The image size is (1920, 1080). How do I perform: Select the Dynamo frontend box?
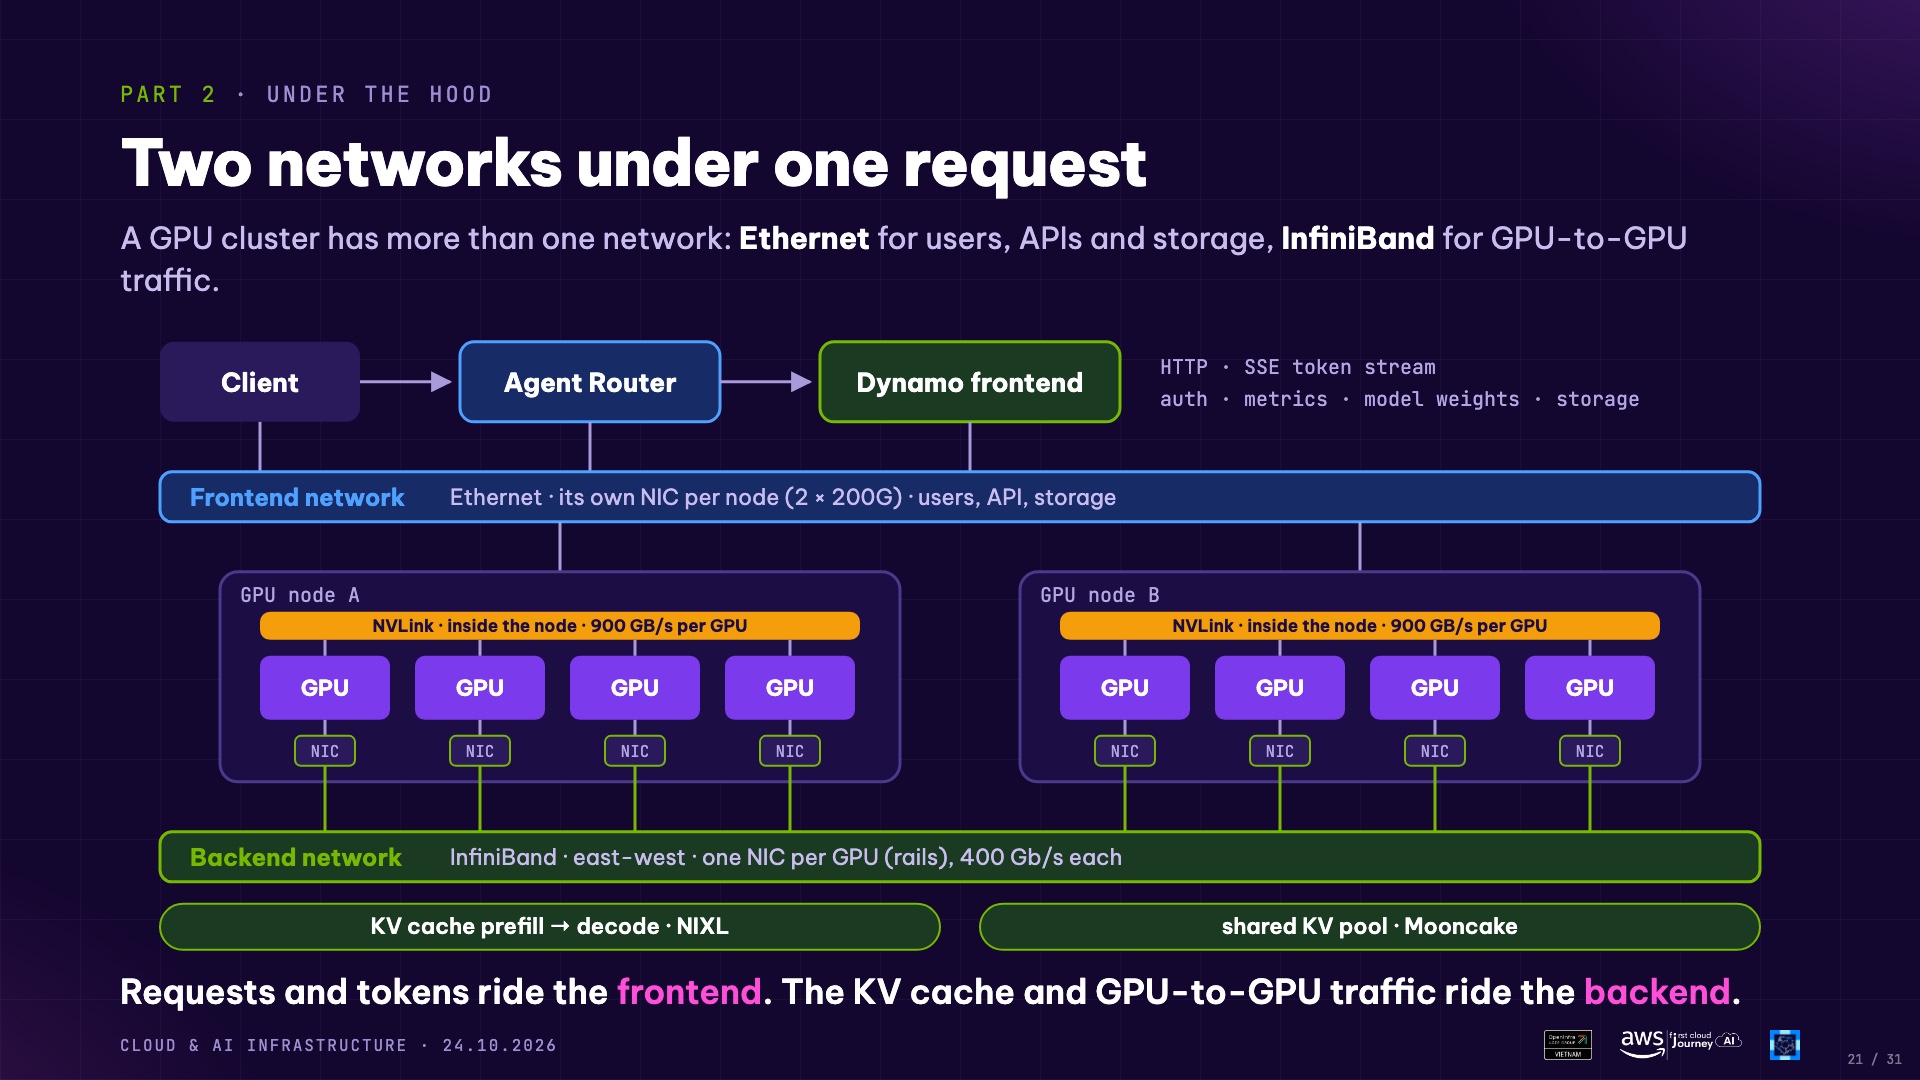click(969, 382)
